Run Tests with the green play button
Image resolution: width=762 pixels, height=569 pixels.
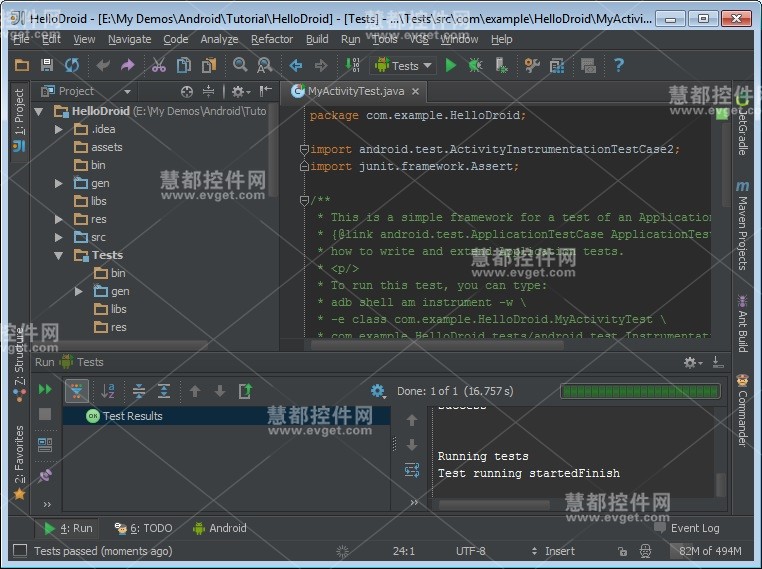pyautogui.click(x=450, y=65)
